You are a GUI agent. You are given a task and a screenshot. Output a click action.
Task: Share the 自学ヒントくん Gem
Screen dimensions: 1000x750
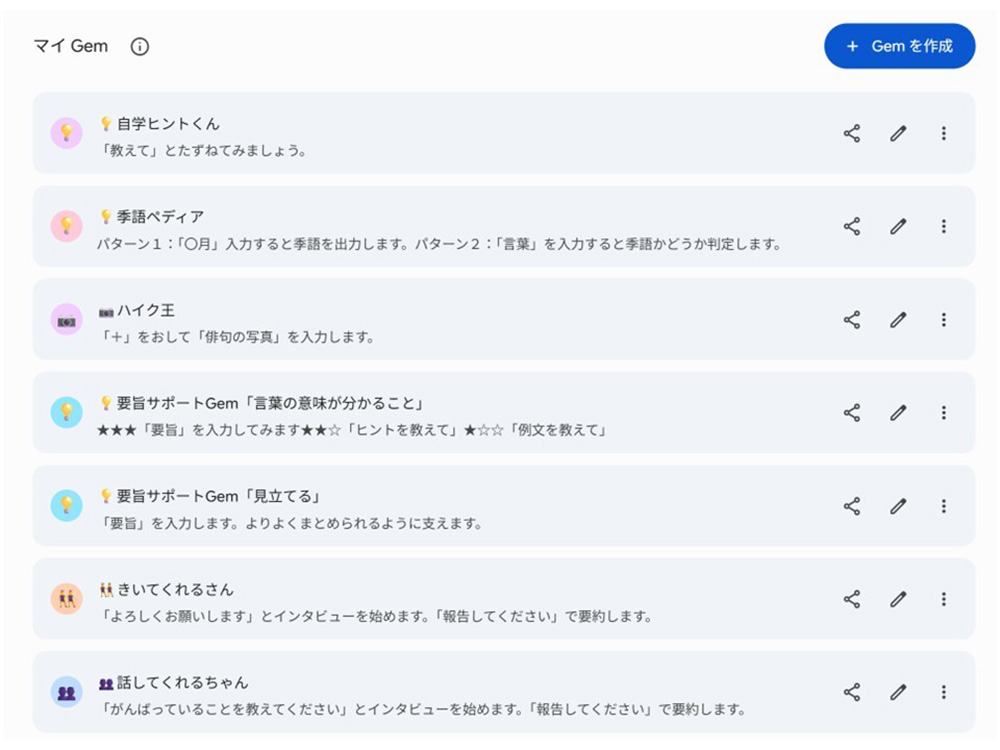pos(852,133)
